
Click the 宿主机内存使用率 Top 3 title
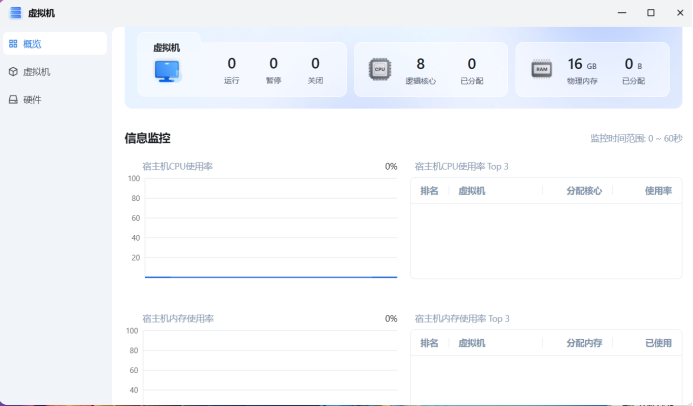(x=462, y=319)
